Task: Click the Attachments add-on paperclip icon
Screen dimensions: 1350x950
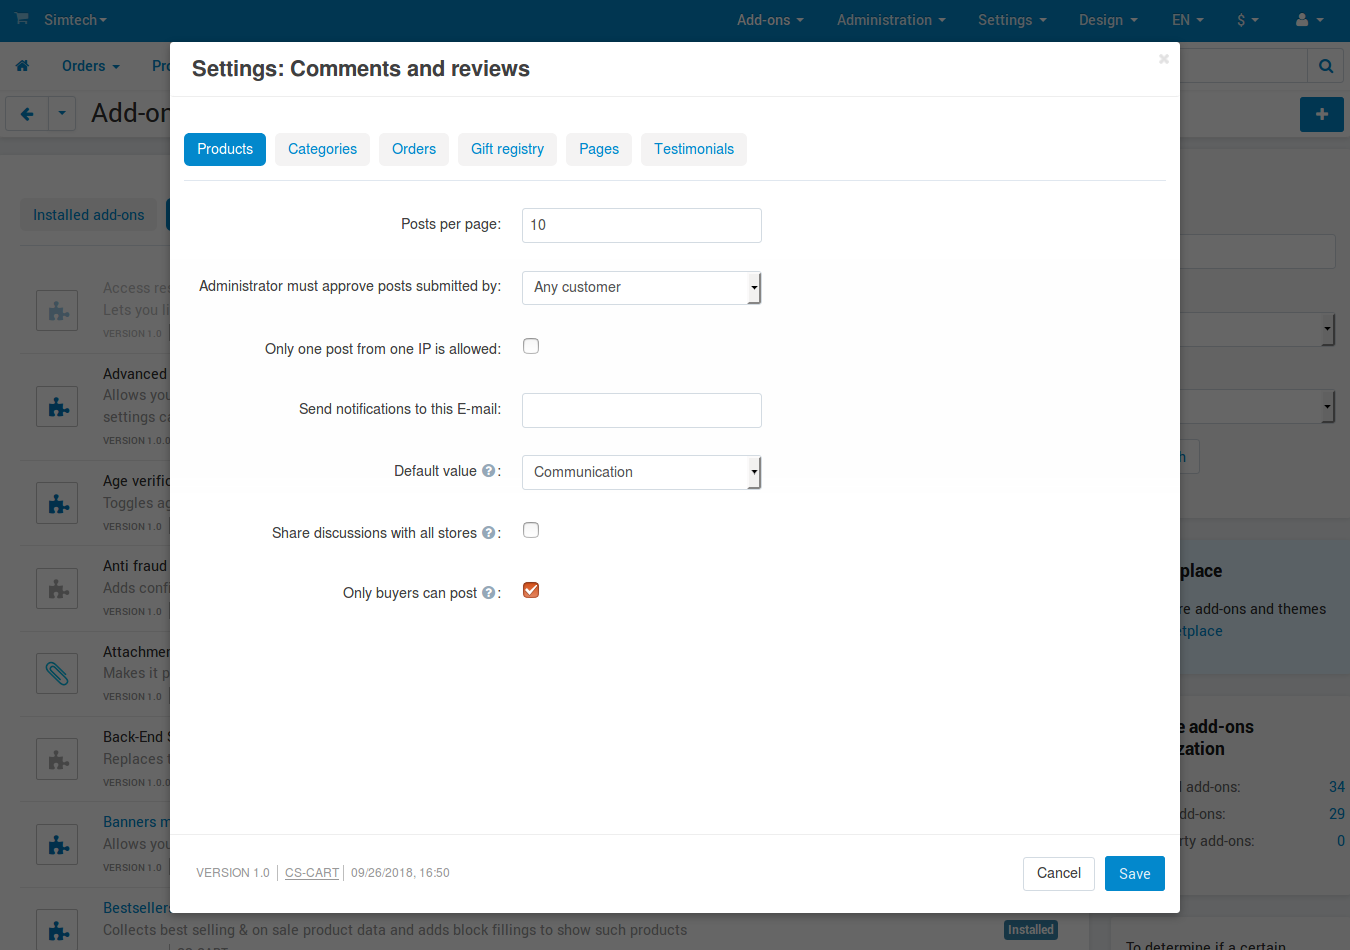Action: 57,674
